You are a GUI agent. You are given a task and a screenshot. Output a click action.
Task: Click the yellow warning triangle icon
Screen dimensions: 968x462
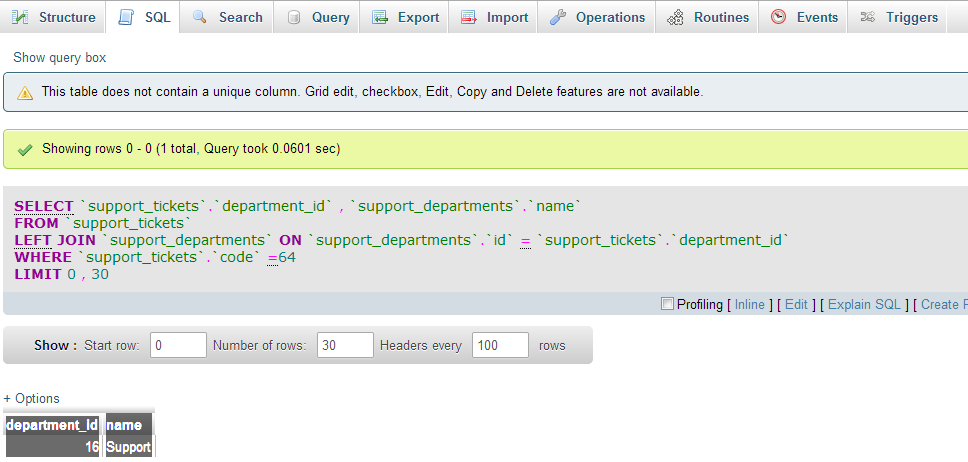pyautogui.click(x=25, y=93)
